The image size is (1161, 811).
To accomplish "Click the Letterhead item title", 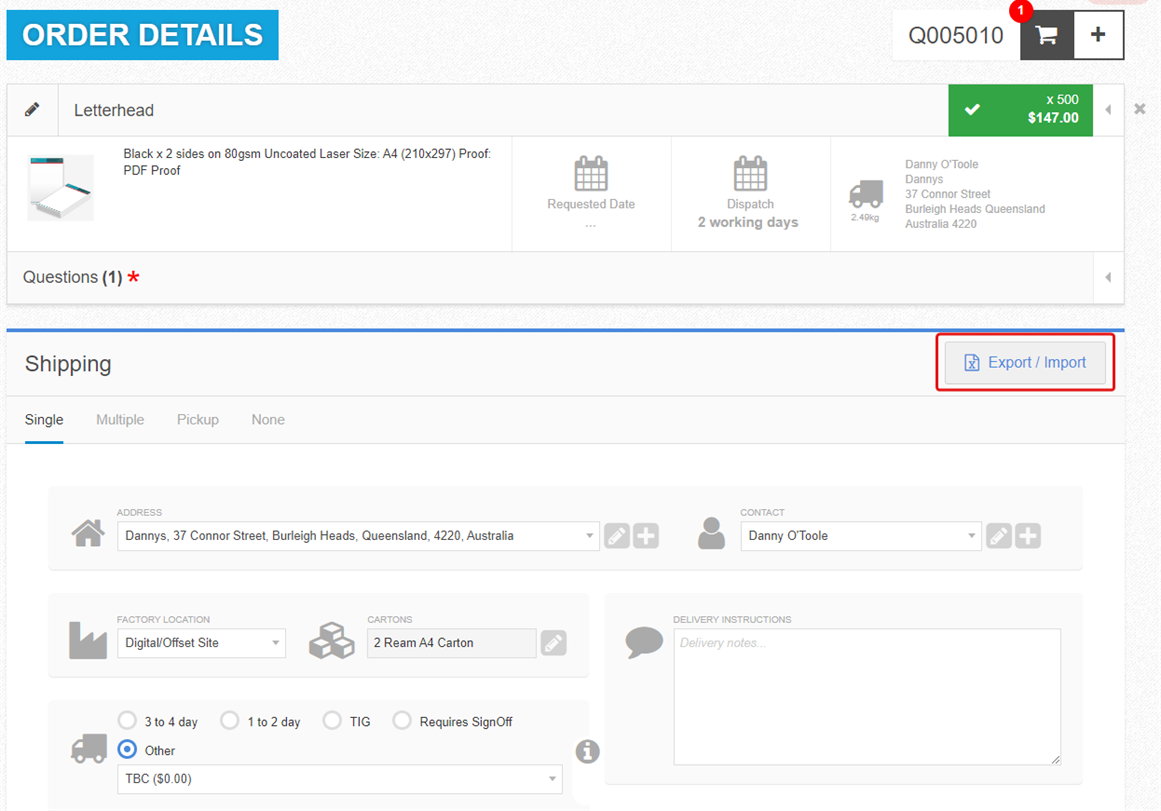I will pos(114,110).
